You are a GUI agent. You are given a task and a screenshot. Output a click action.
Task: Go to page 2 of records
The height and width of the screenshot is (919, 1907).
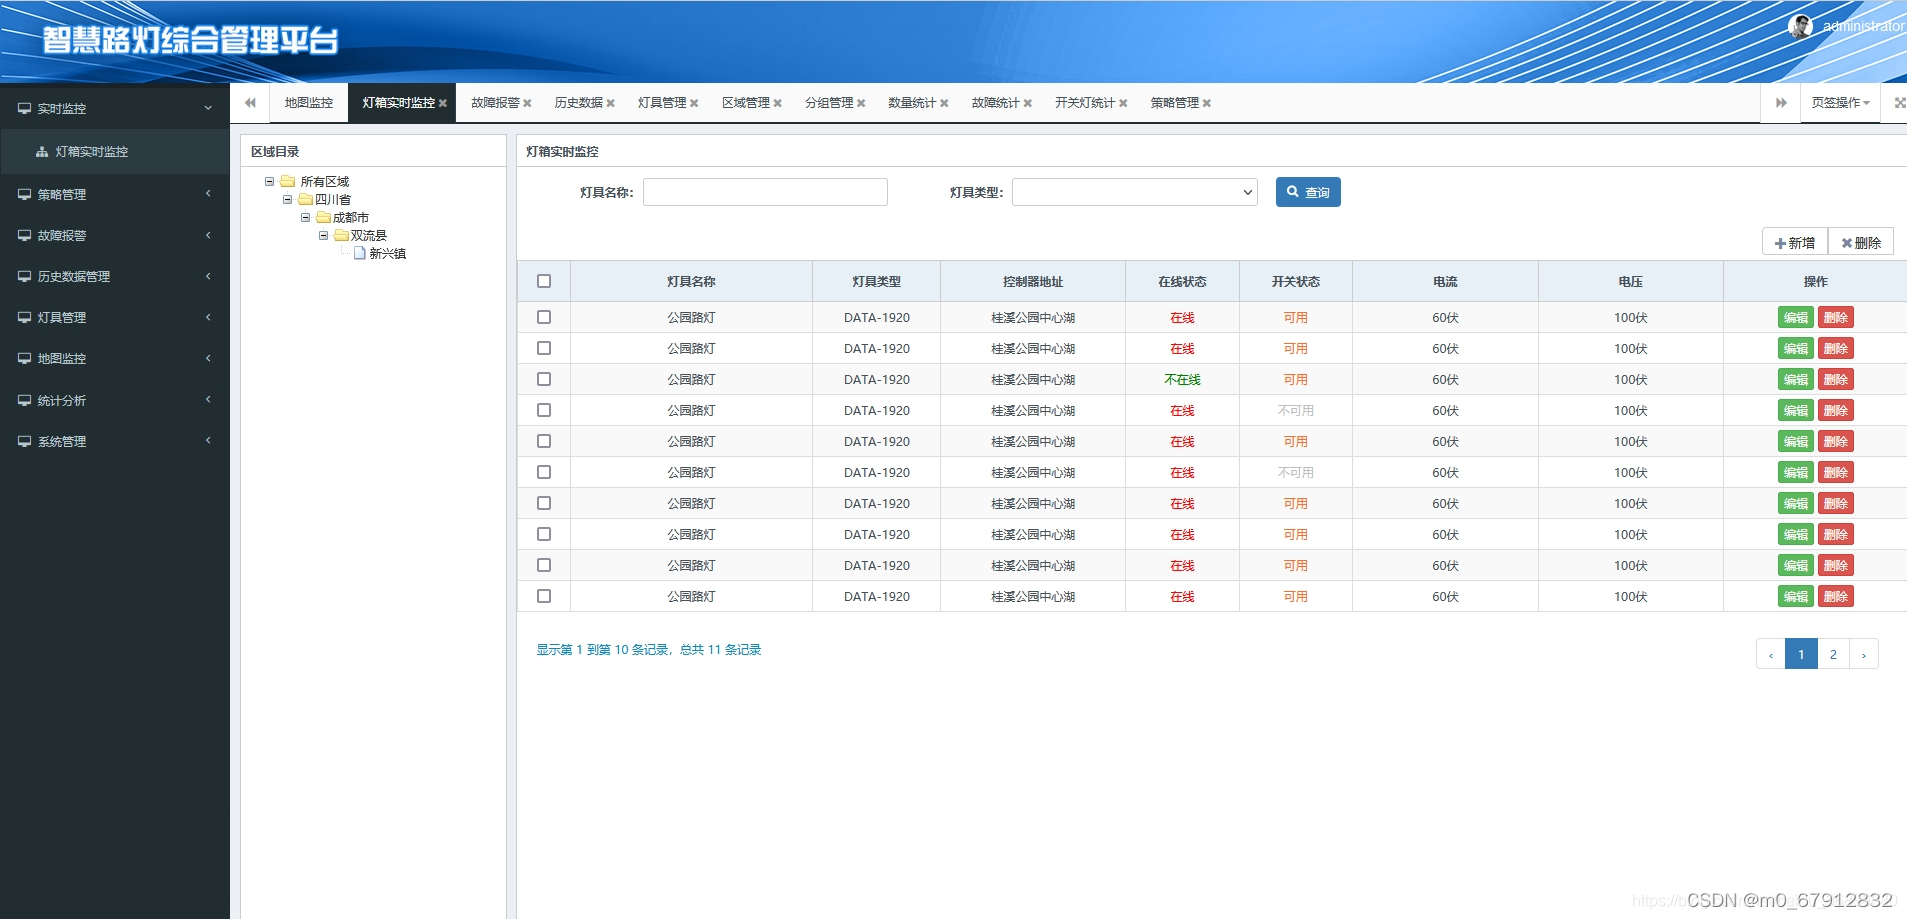pos(1833,654)
